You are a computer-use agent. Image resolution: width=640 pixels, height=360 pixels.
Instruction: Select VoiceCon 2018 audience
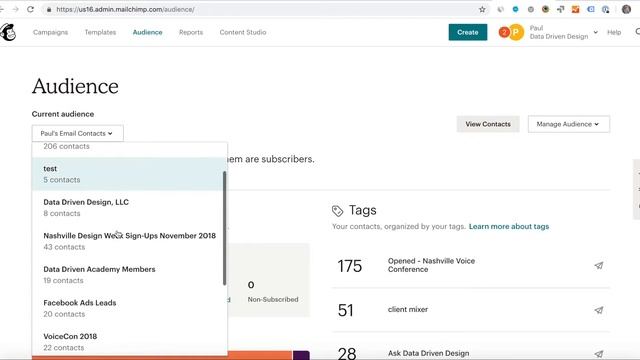click(127, 342)
